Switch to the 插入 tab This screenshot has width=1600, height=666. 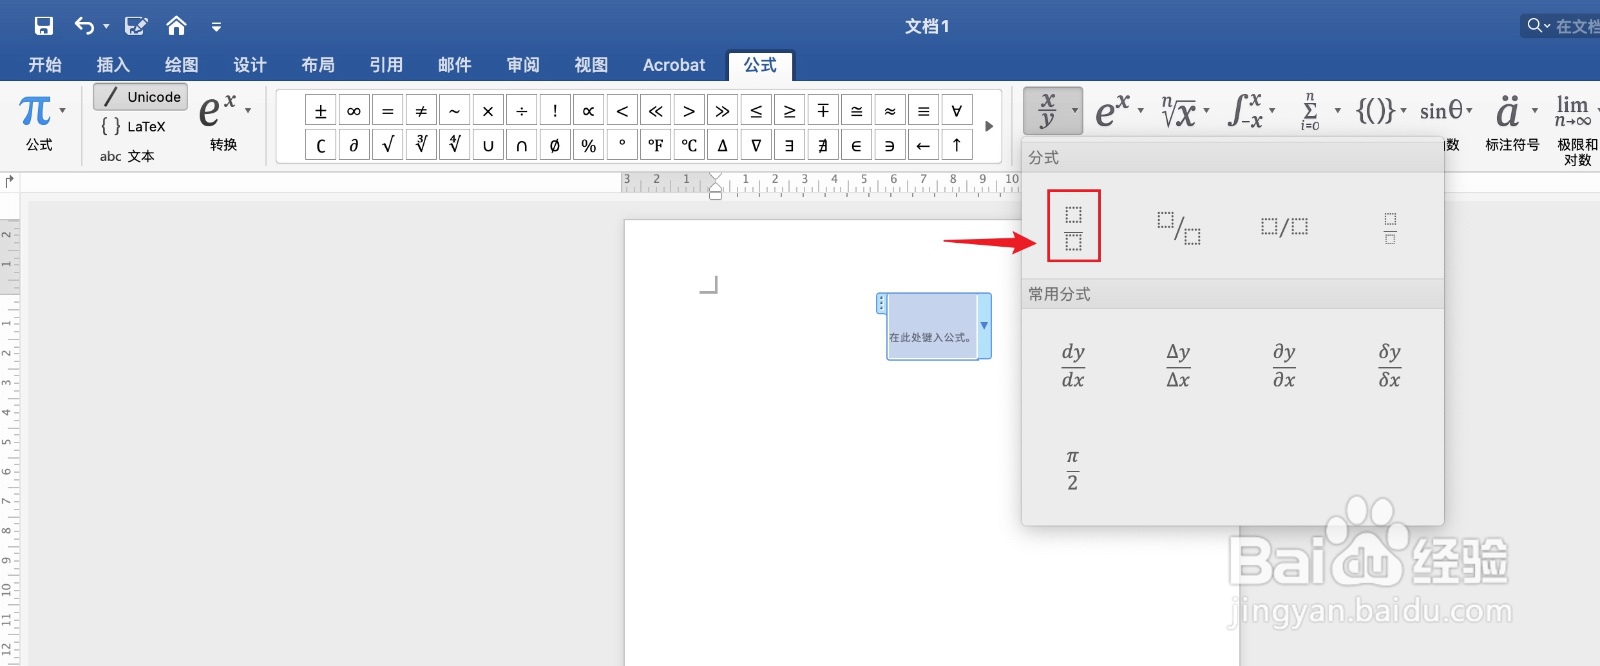(113, 65)
